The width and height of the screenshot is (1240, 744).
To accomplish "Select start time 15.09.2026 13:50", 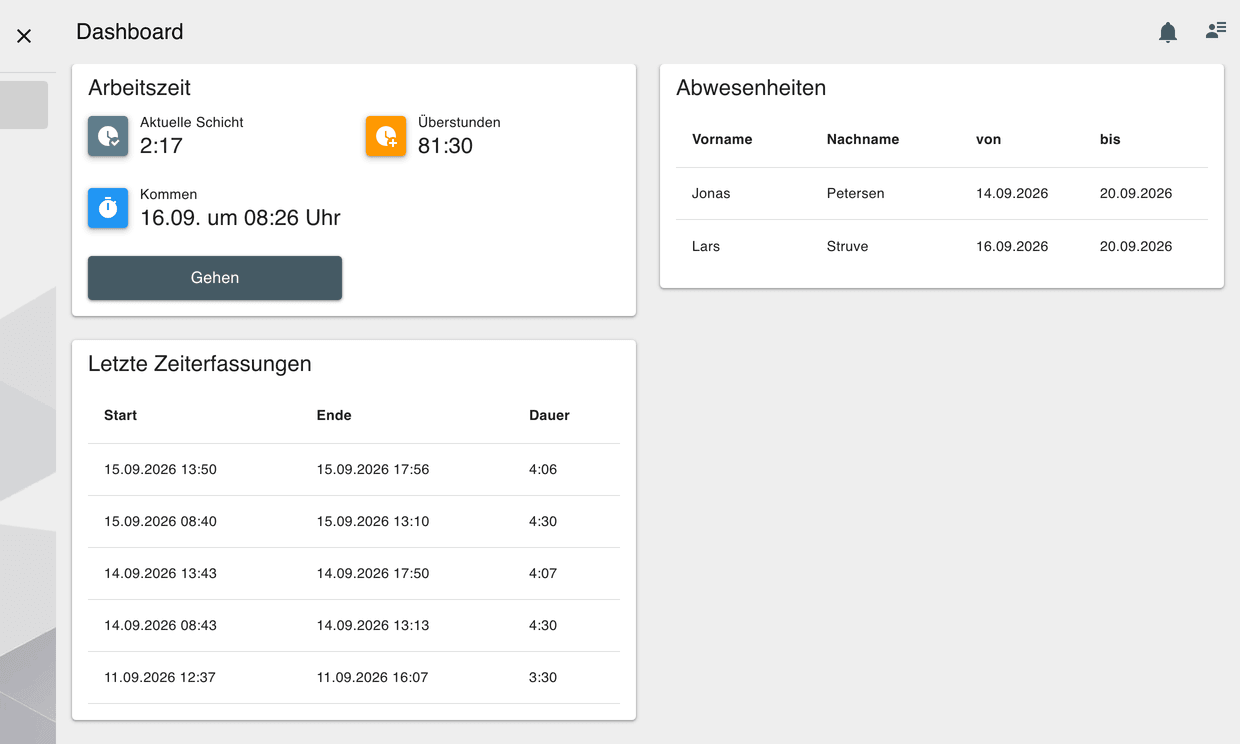I will point(160,469).
